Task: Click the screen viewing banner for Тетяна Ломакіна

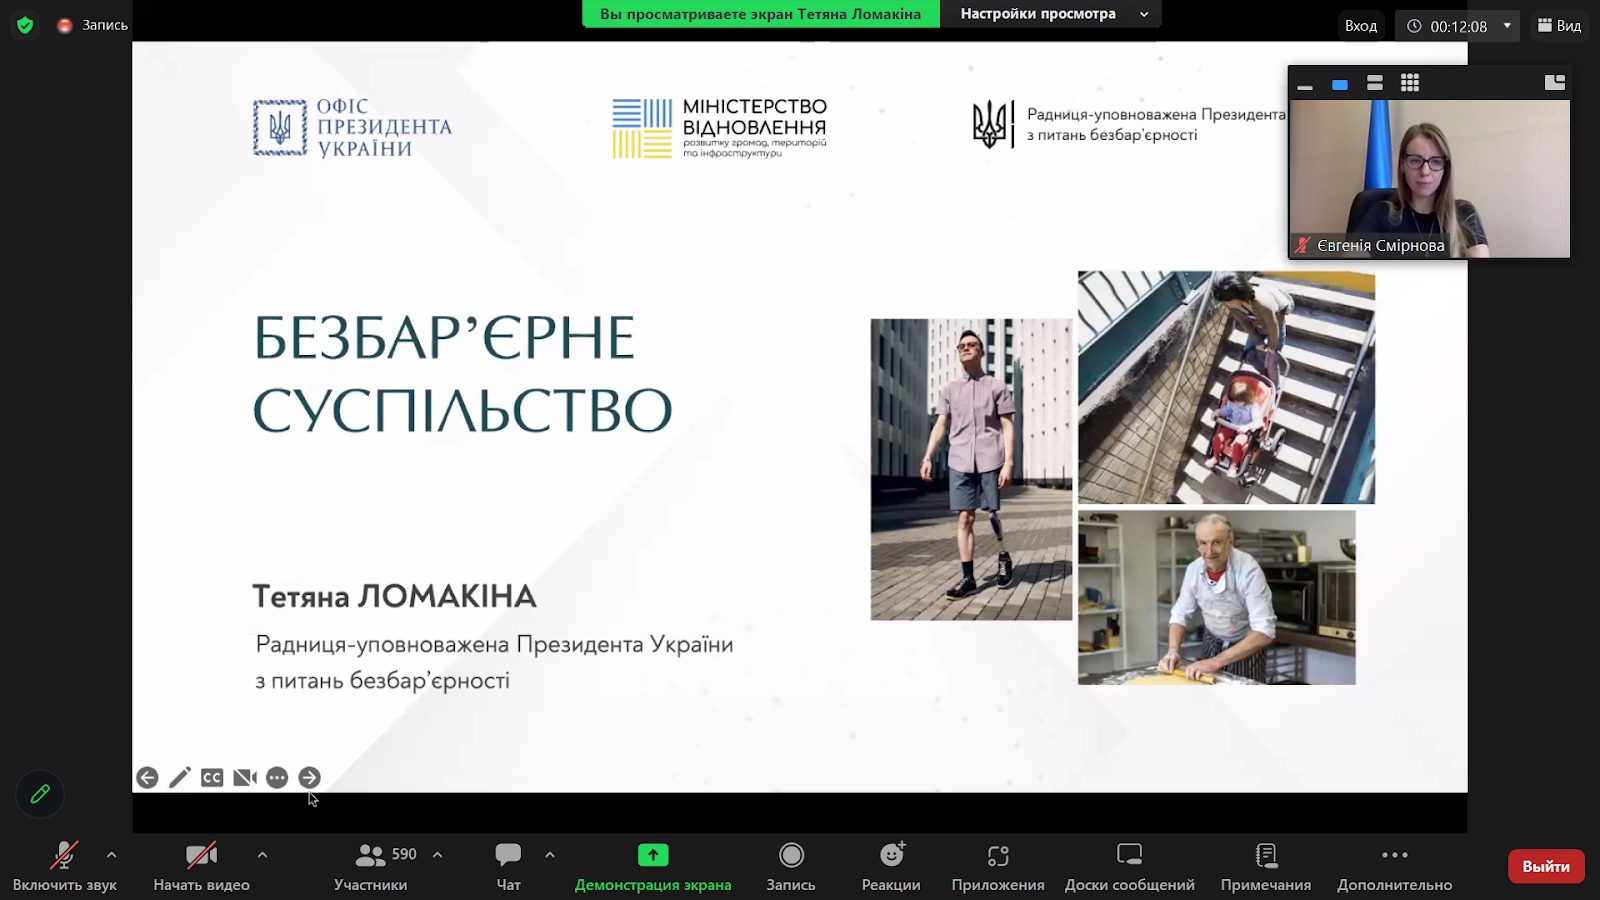Action: 761,14
